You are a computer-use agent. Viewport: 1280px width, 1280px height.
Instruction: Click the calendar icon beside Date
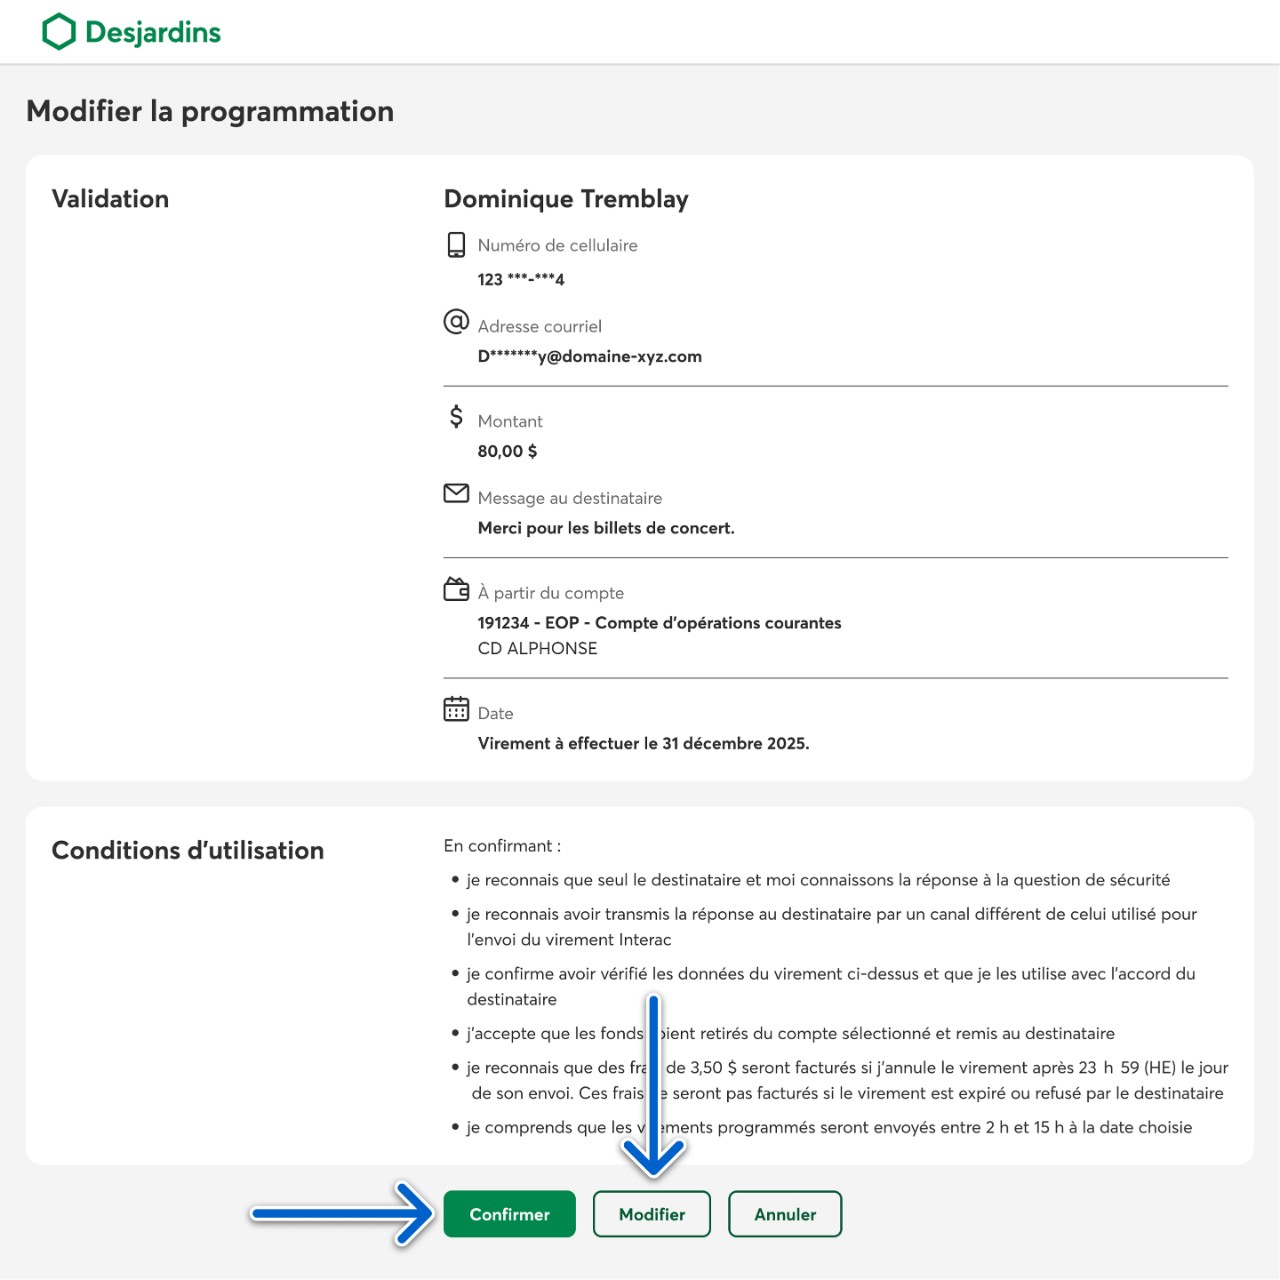coord(456,709)
